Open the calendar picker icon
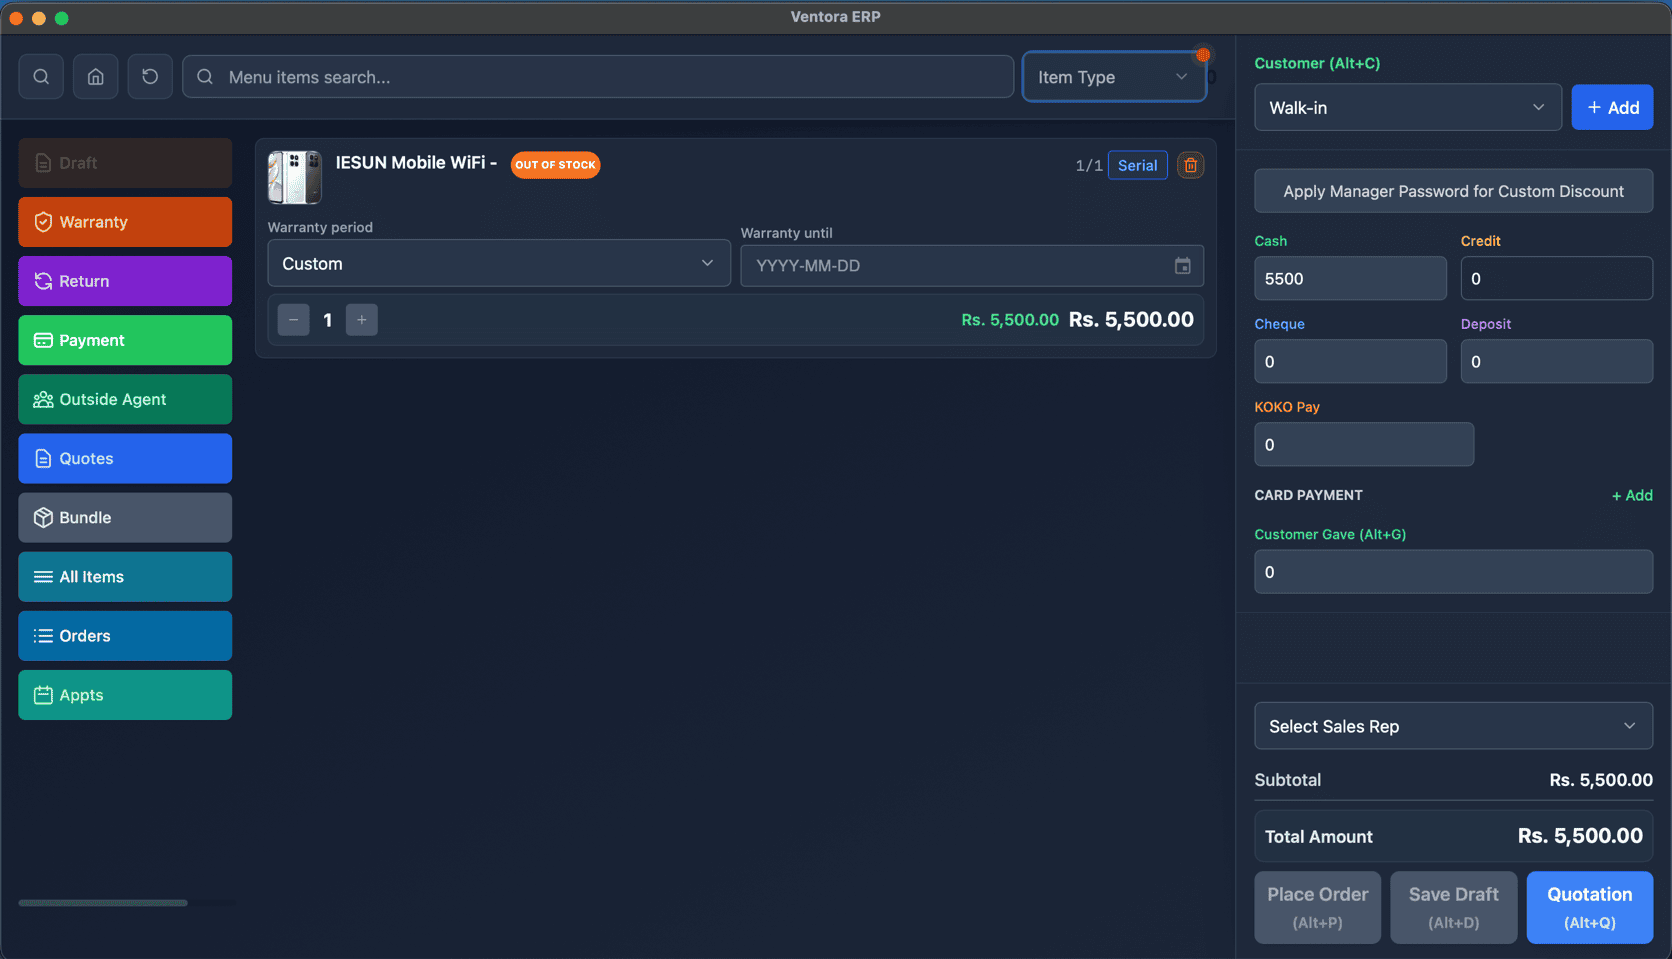 pyautogui.click(x=1182, y=266)
